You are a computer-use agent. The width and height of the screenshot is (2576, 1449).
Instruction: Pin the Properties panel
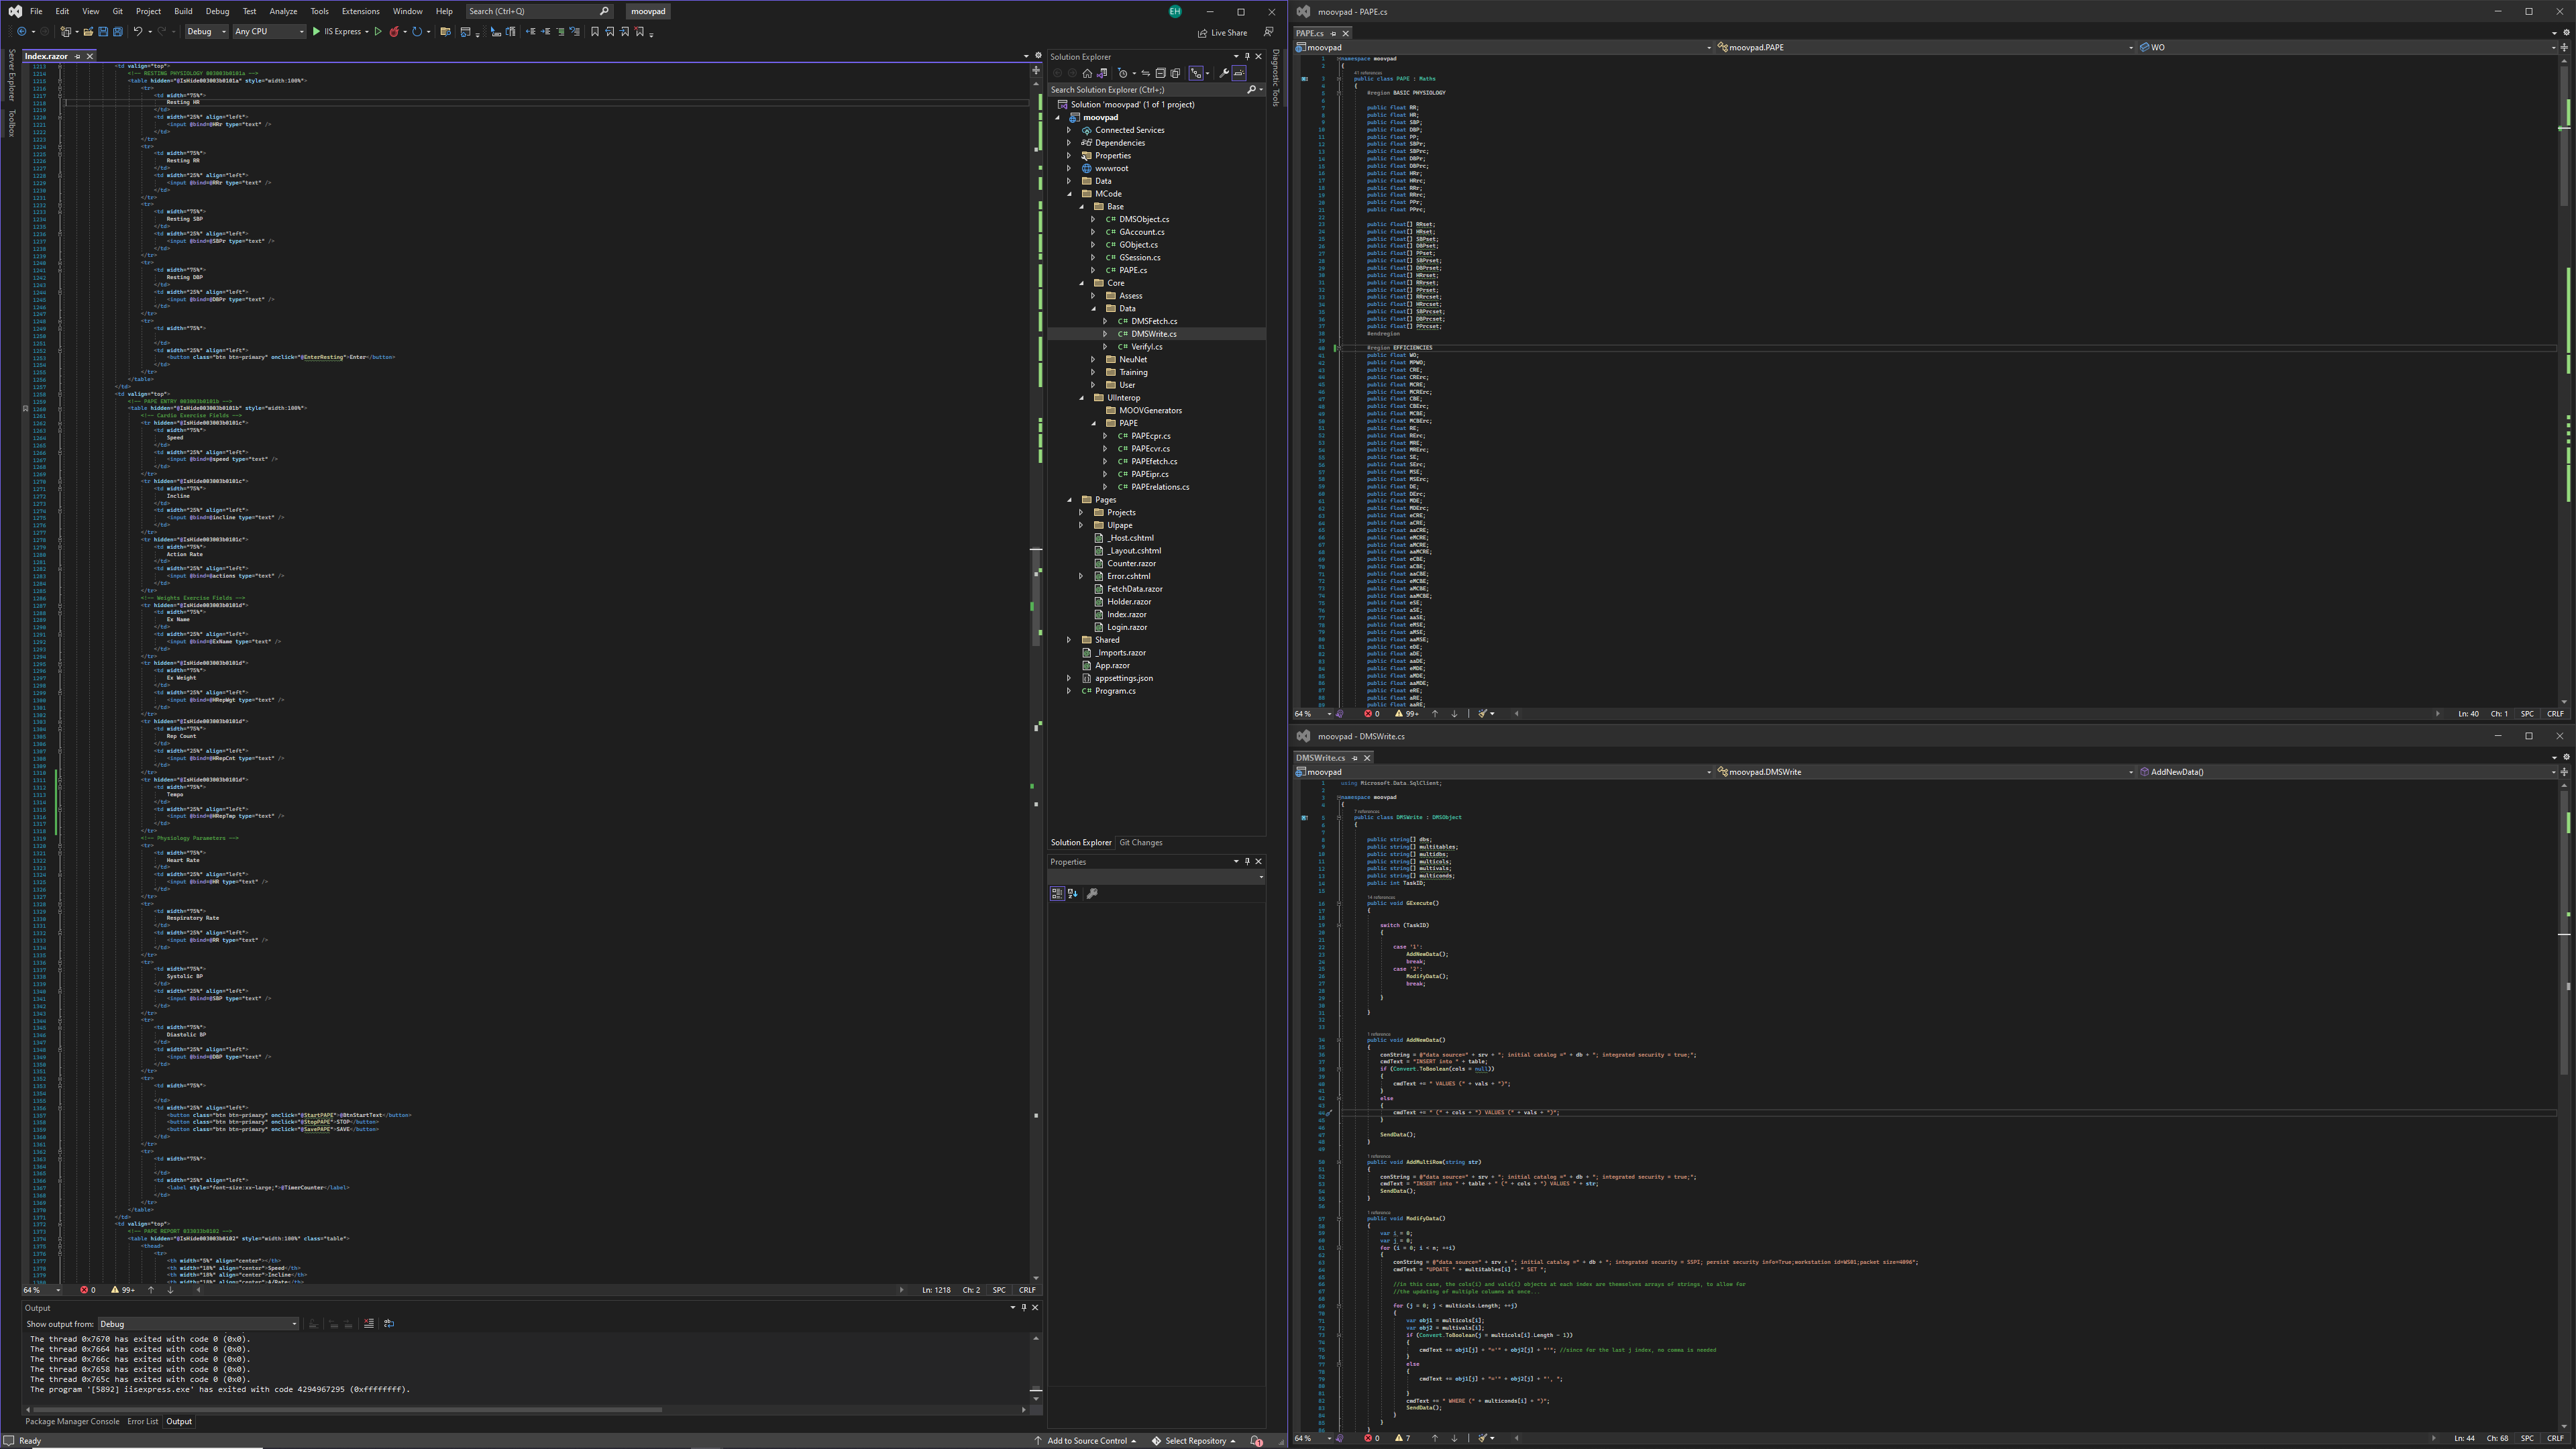coord(1247,861)
